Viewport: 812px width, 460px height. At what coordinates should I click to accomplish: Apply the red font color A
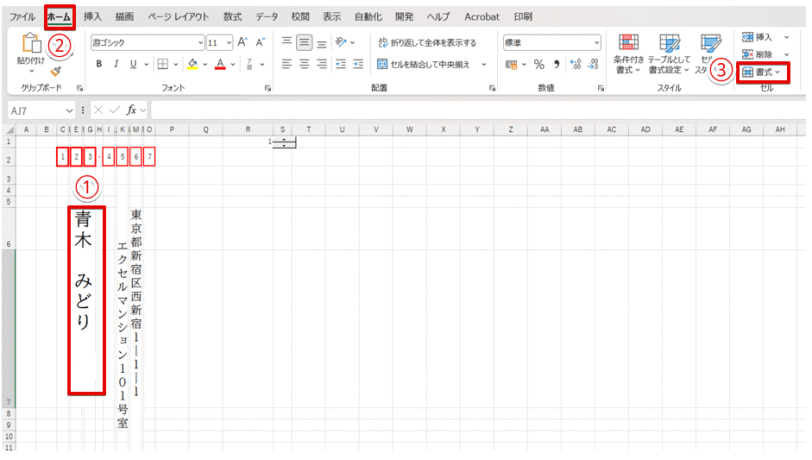coord(220,64)
